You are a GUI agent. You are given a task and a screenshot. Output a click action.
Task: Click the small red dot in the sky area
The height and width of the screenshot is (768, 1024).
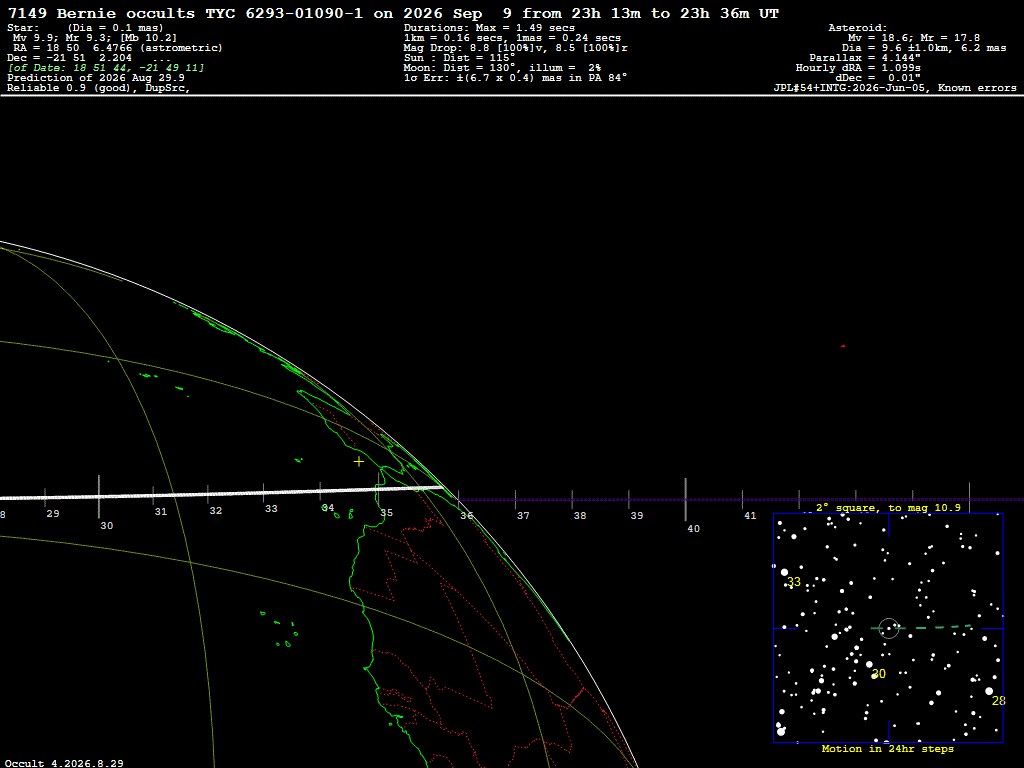point(843,346)
